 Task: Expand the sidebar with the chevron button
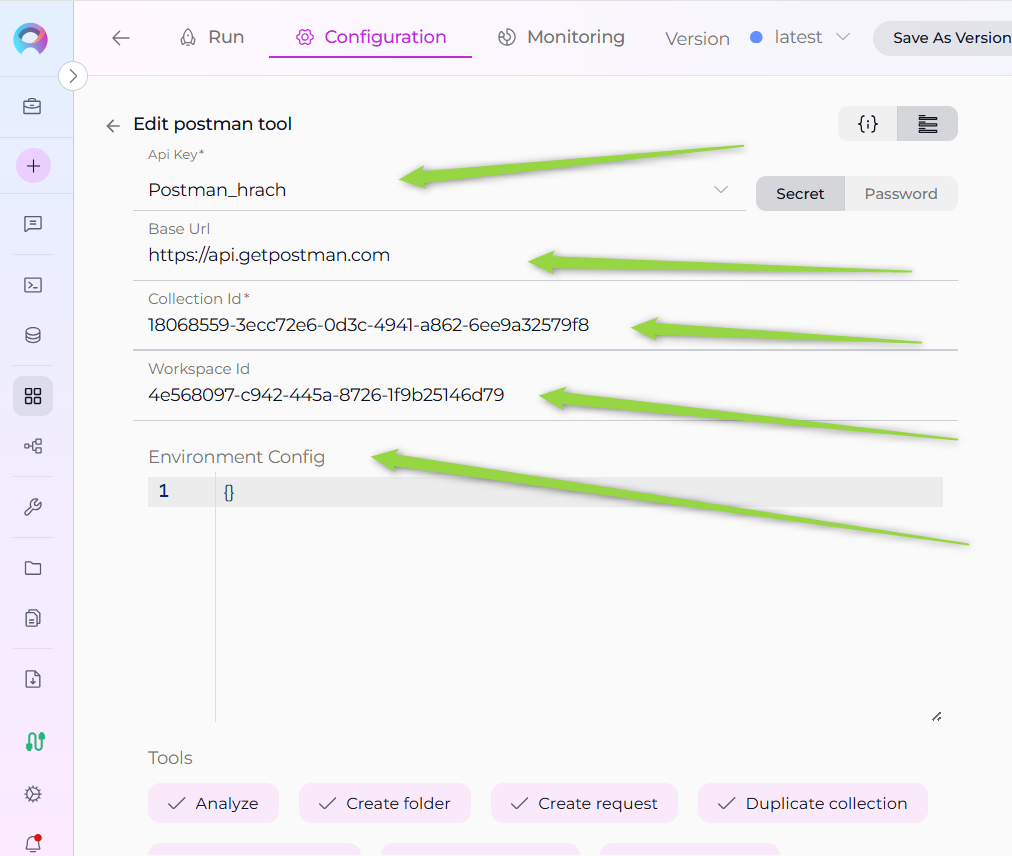[73, 76]
